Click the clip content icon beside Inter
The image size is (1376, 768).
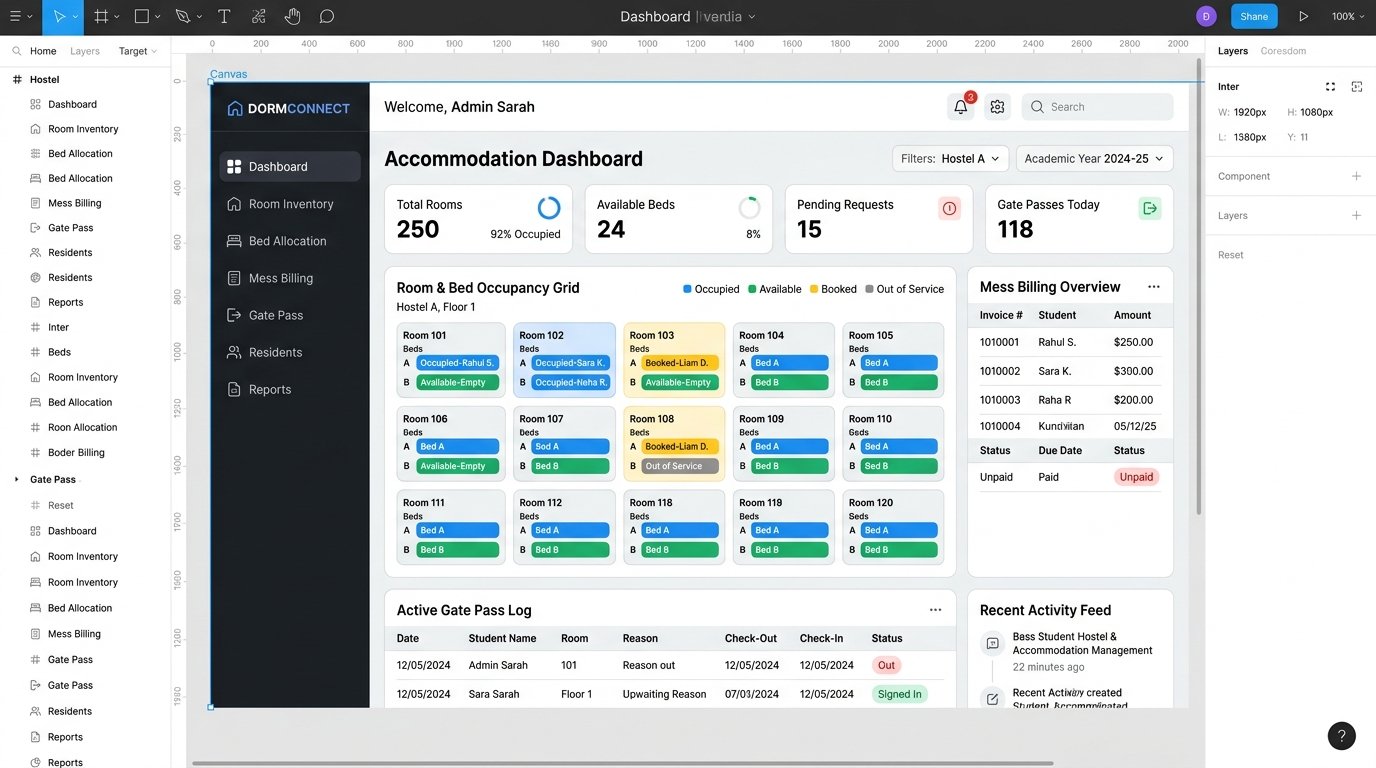tap(1357, 87)
